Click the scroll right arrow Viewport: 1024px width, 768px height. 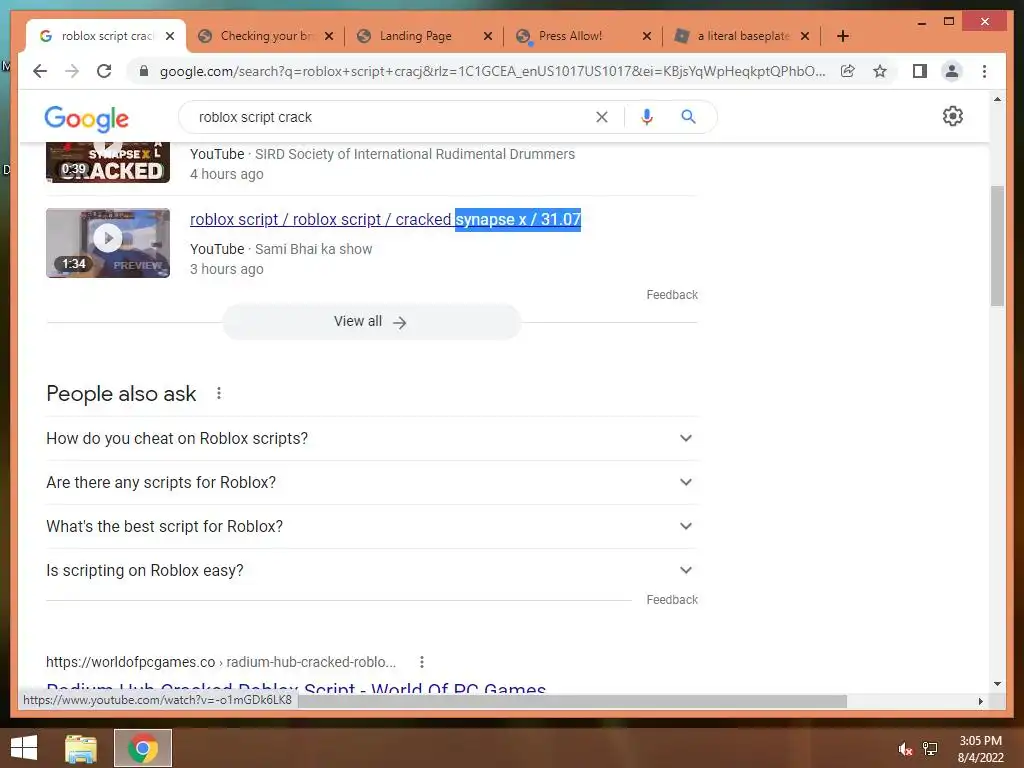click(x=980, y=701)
